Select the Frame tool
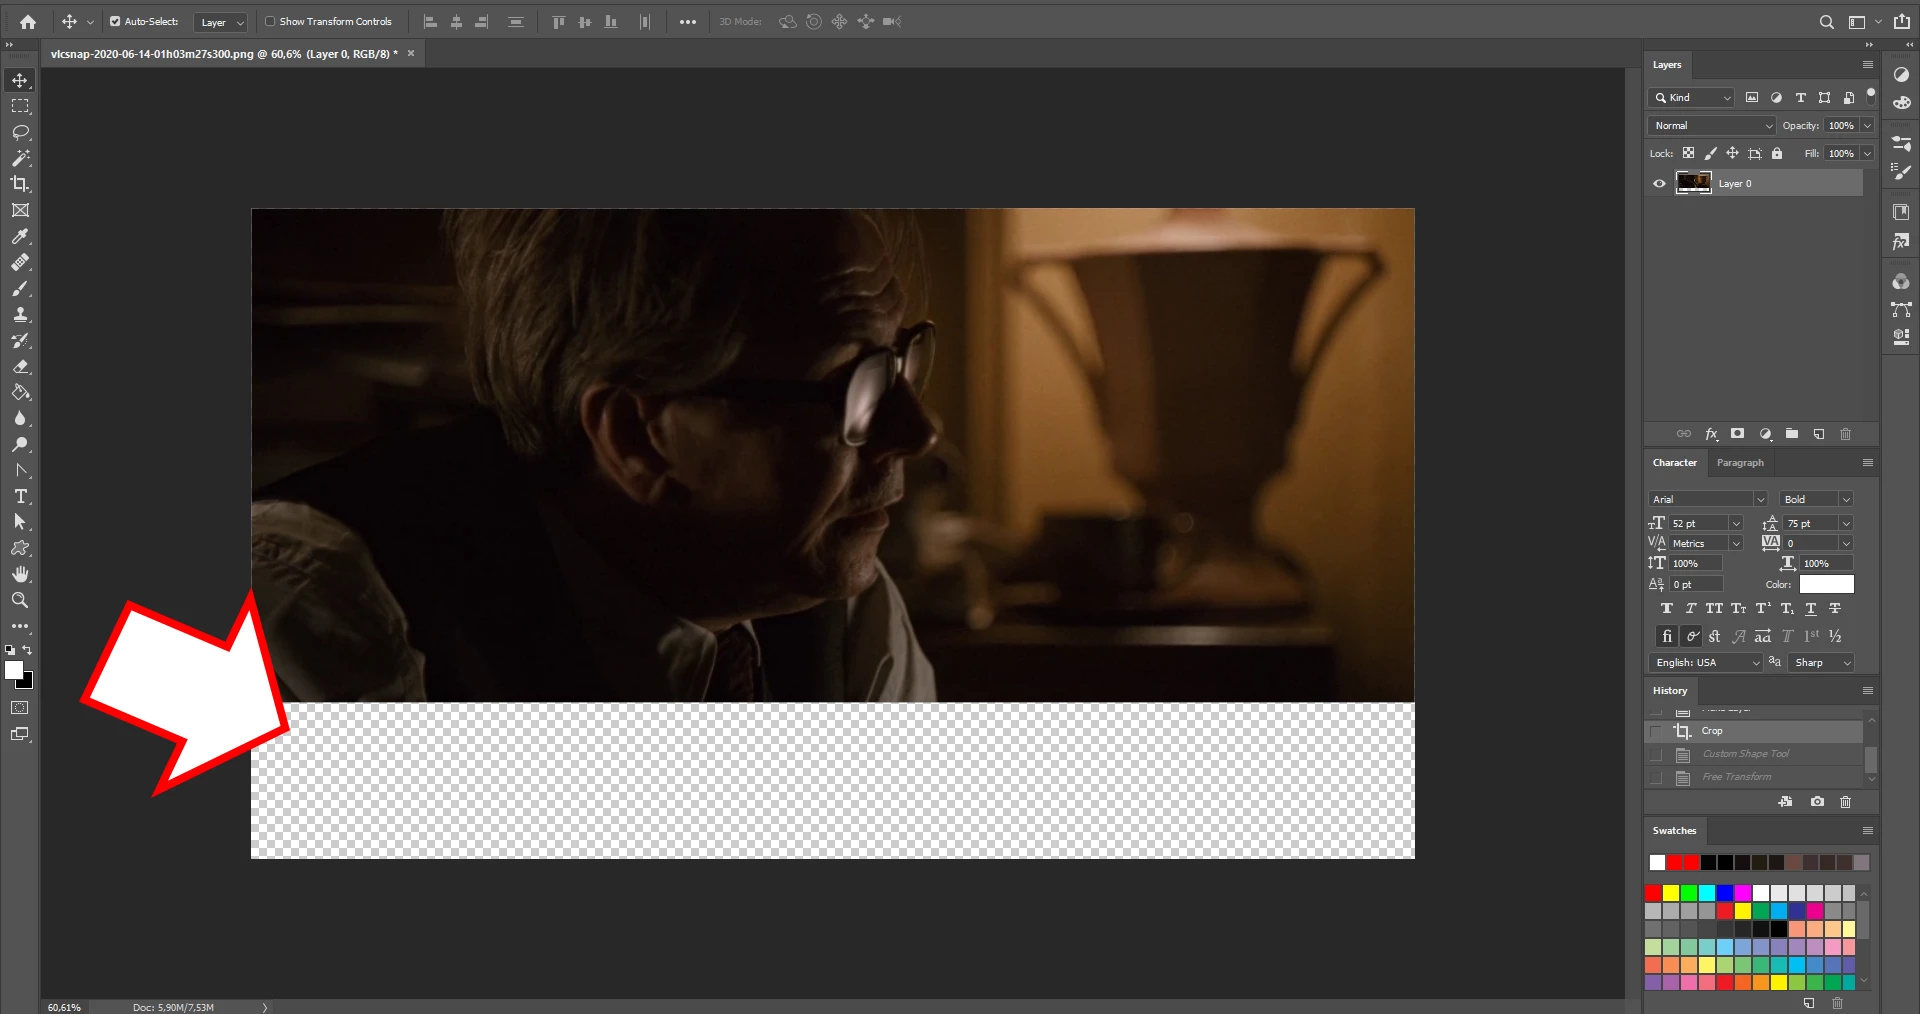Screen dimensions: 1920x1014 click(x=20, y=210)
